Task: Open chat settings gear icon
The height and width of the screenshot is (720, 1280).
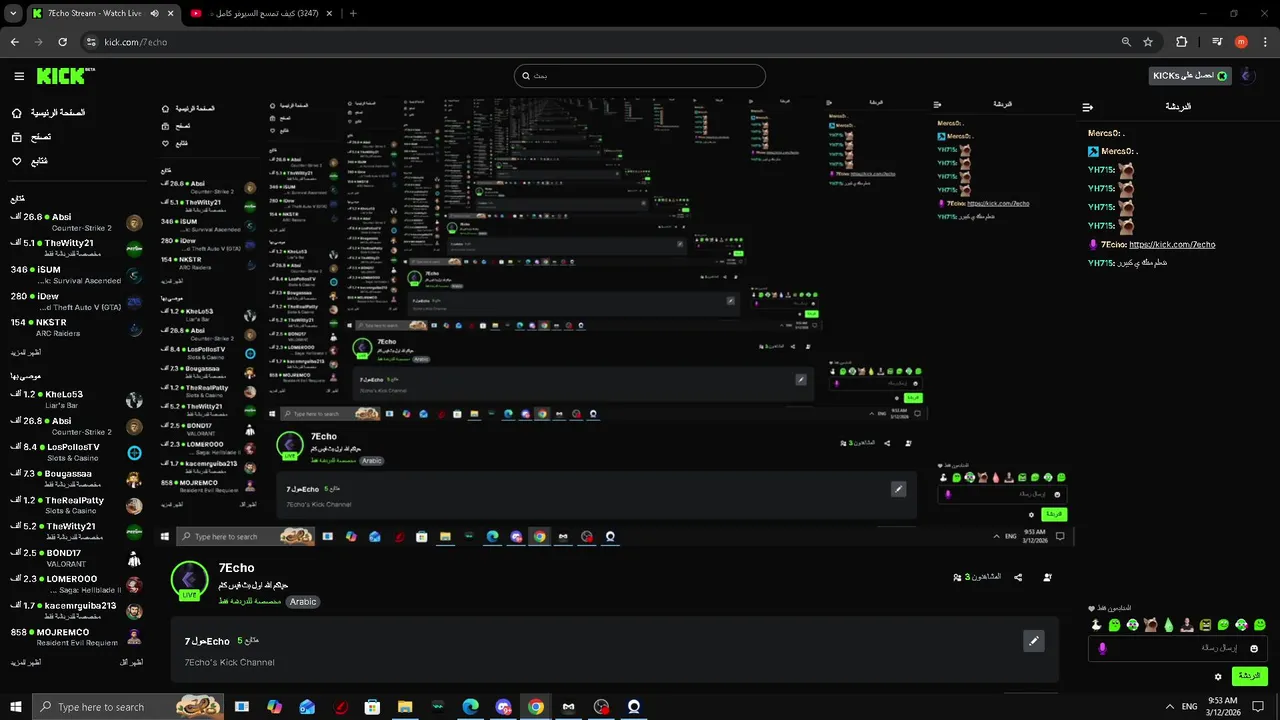Action: [x=1218, y=676]
